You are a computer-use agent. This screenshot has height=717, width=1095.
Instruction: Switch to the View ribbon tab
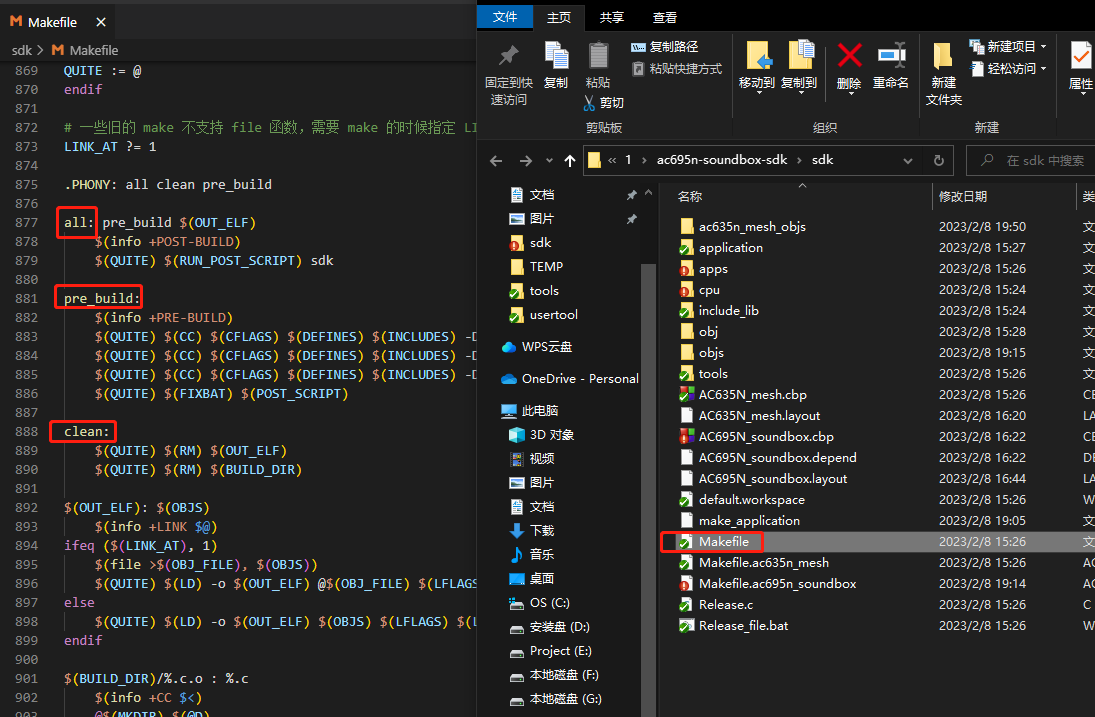coord(665,17)
